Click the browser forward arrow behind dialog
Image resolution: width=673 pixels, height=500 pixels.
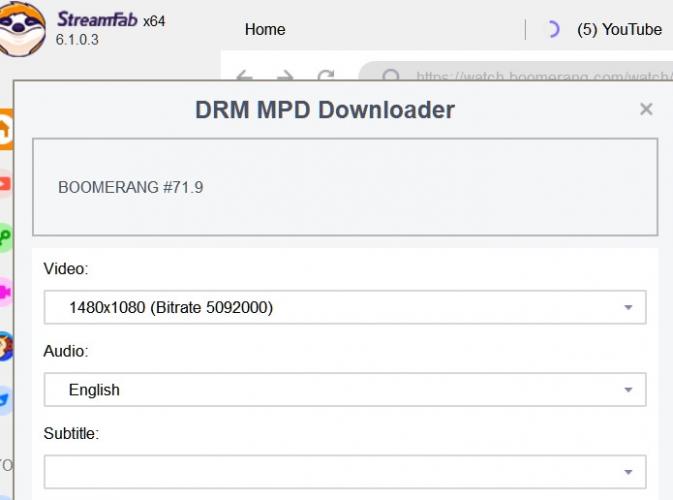[x=285, y=75]
